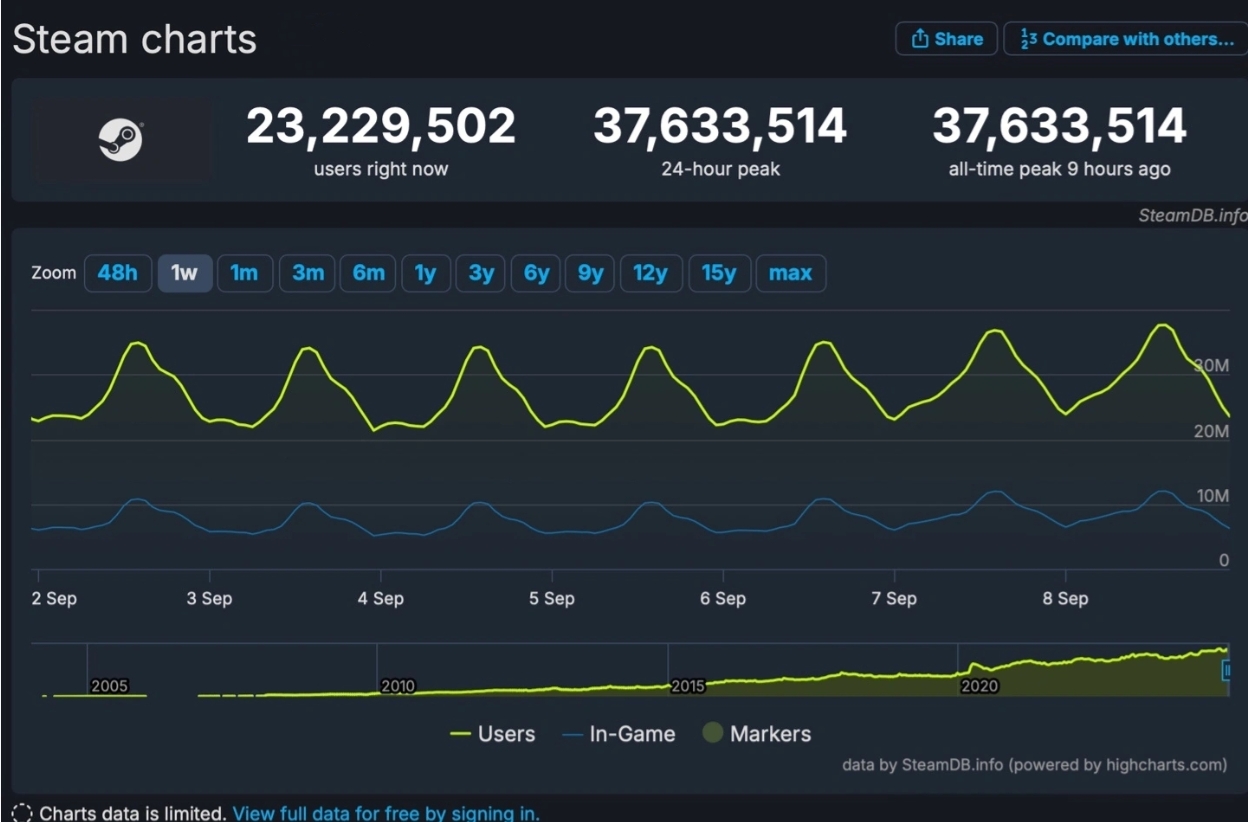Click all-time peak 9 hours ago text
Screen dimensions: 1248x822
point(1059,169)
